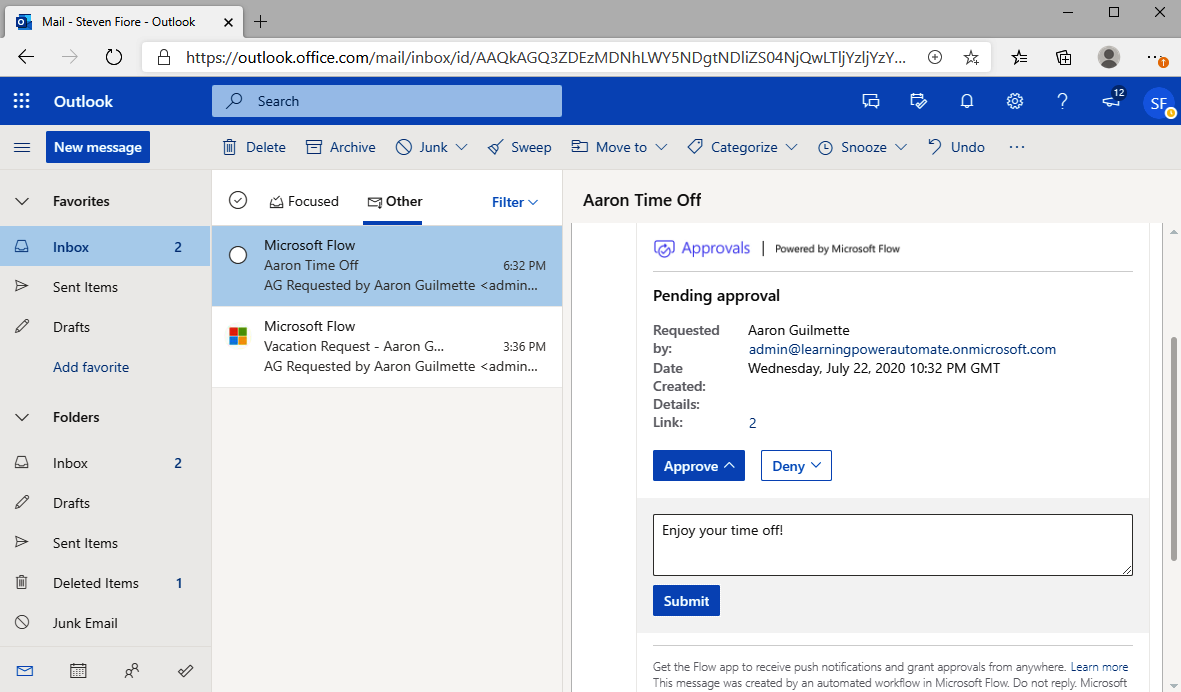Close the Mail - Steven Fiore tab
This screenshot has height=692, width=1181.
(x=228, y=22)
